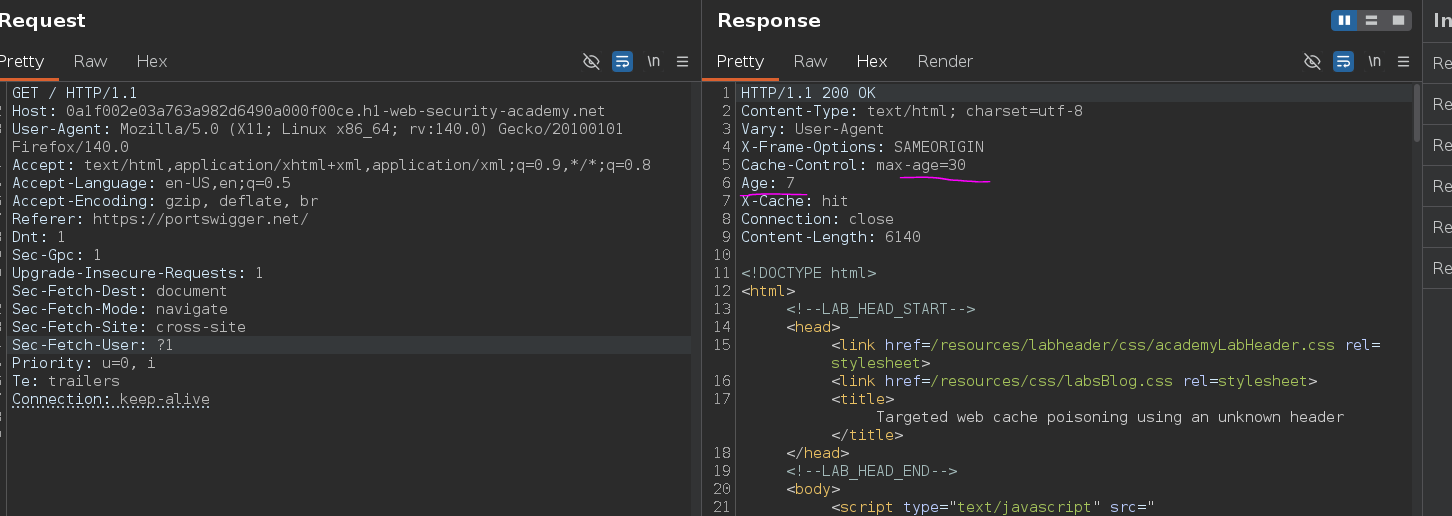The width and height of the screenshot is (1452, 516).
Task: Click the Host header line
Action: point(308,111)
